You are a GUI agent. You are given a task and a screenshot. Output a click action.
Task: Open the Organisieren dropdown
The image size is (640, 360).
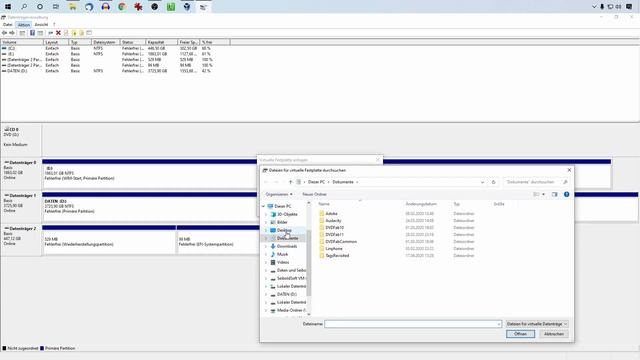(279, 194)
